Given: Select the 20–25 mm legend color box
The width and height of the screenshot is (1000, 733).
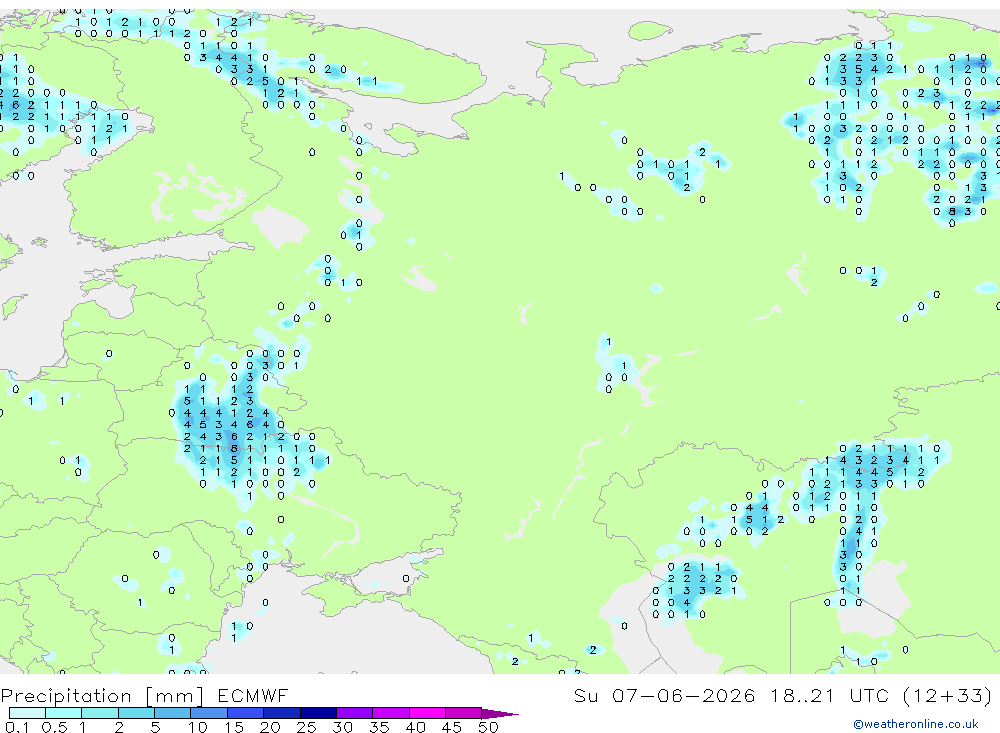Looking at the screenshot, I should 282,713.
